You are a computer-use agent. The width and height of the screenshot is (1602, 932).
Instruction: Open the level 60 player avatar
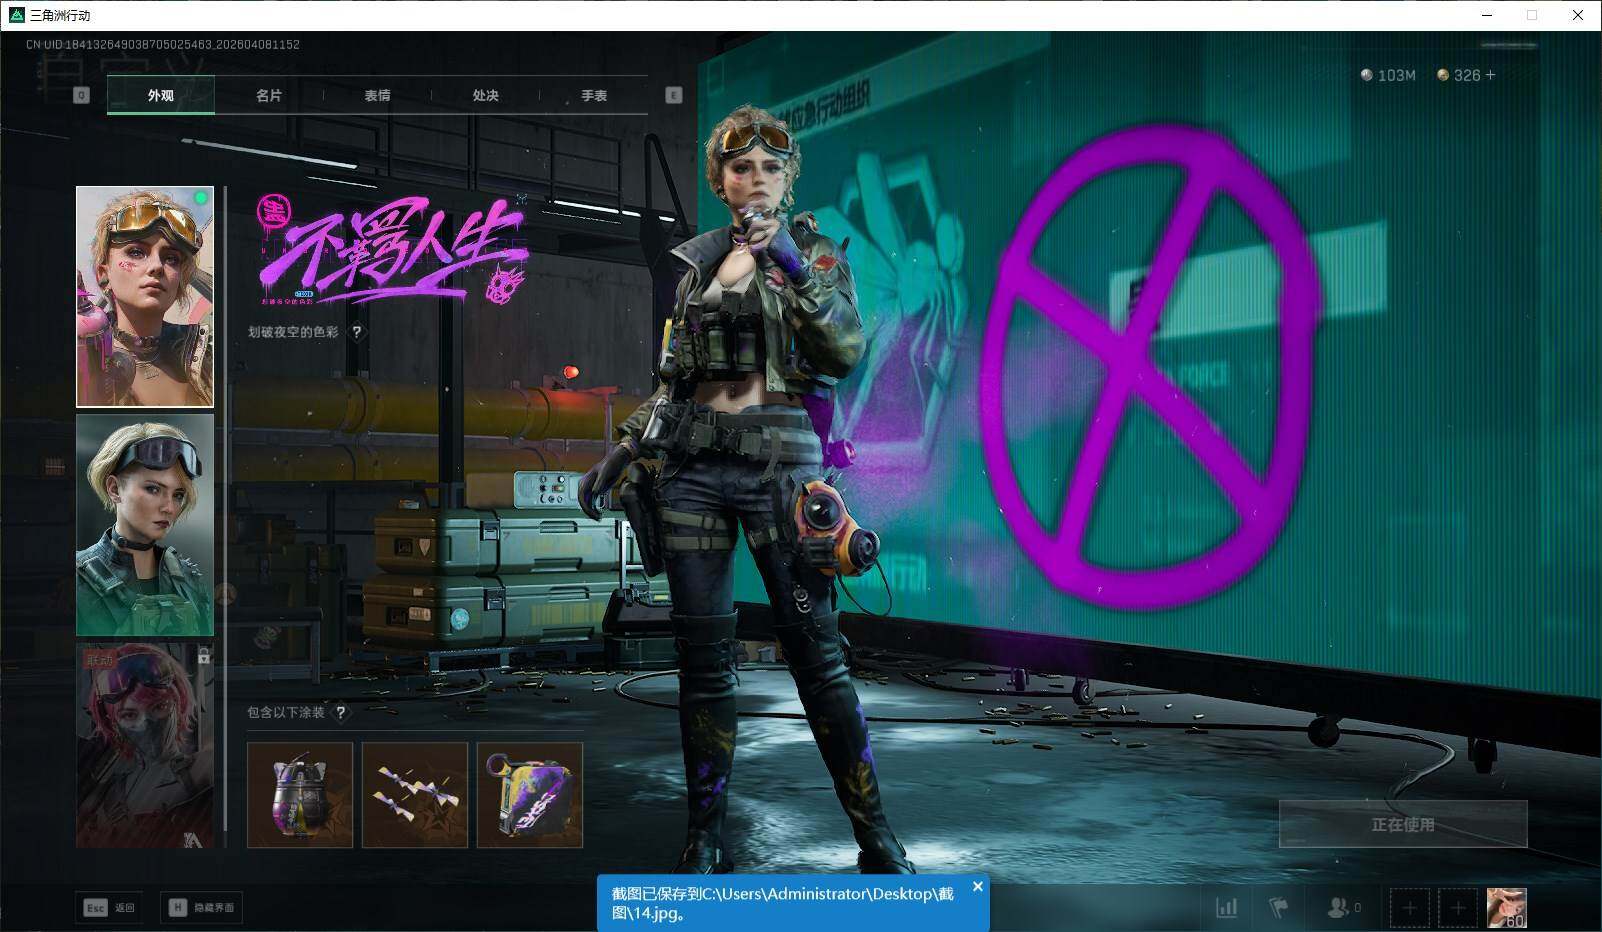tap(1507, 908)
